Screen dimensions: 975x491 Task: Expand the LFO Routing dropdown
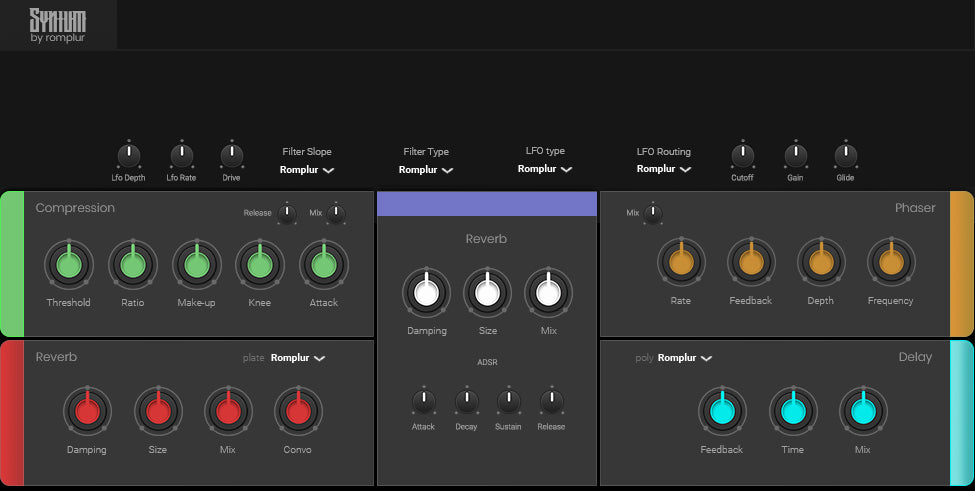pos(663,169)
